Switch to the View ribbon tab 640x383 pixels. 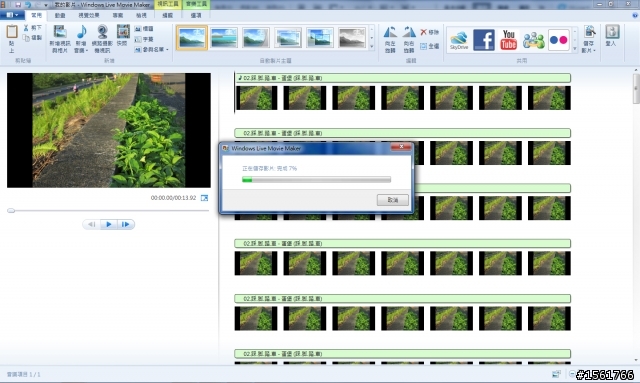(x=141, y=15)
